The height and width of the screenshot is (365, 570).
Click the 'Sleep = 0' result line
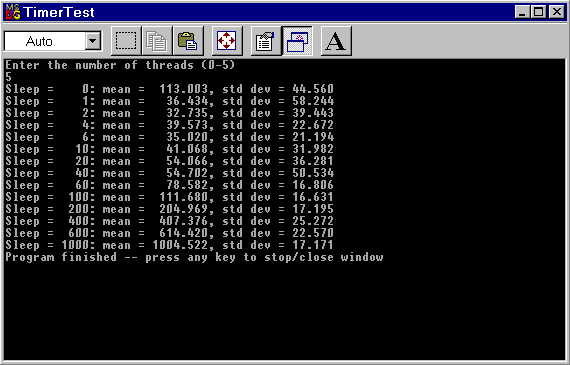pos(169,89)
